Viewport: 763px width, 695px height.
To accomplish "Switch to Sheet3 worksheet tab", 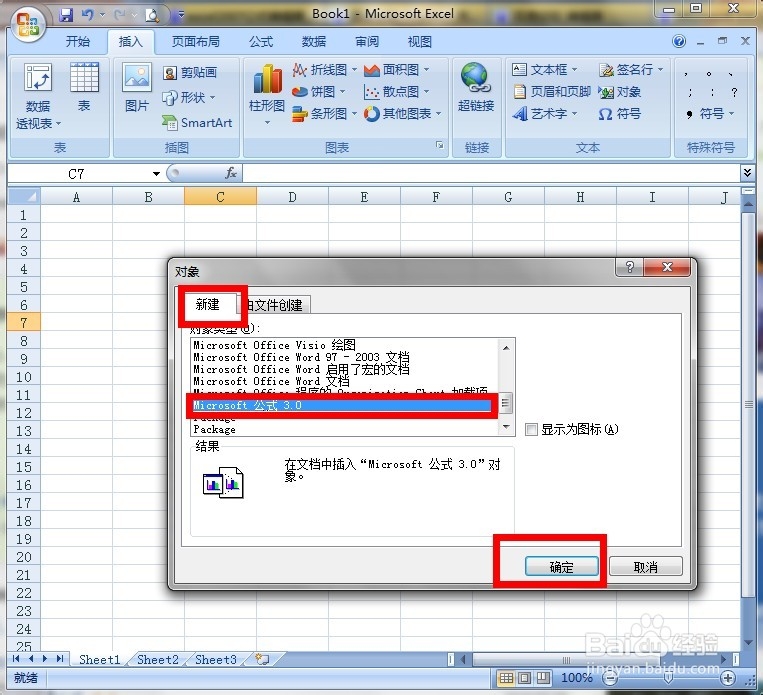I will [216, 659].
